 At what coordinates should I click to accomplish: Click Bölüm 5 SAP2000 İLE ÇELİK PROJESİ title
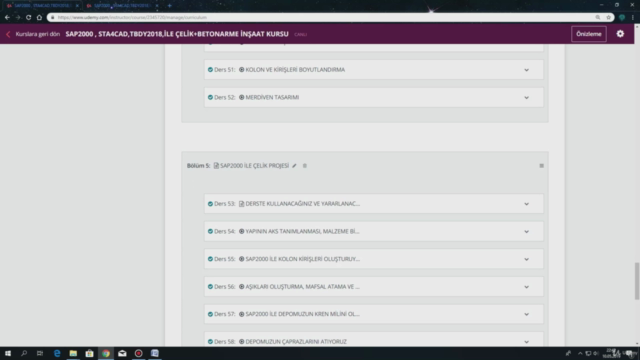coord(254,166)
